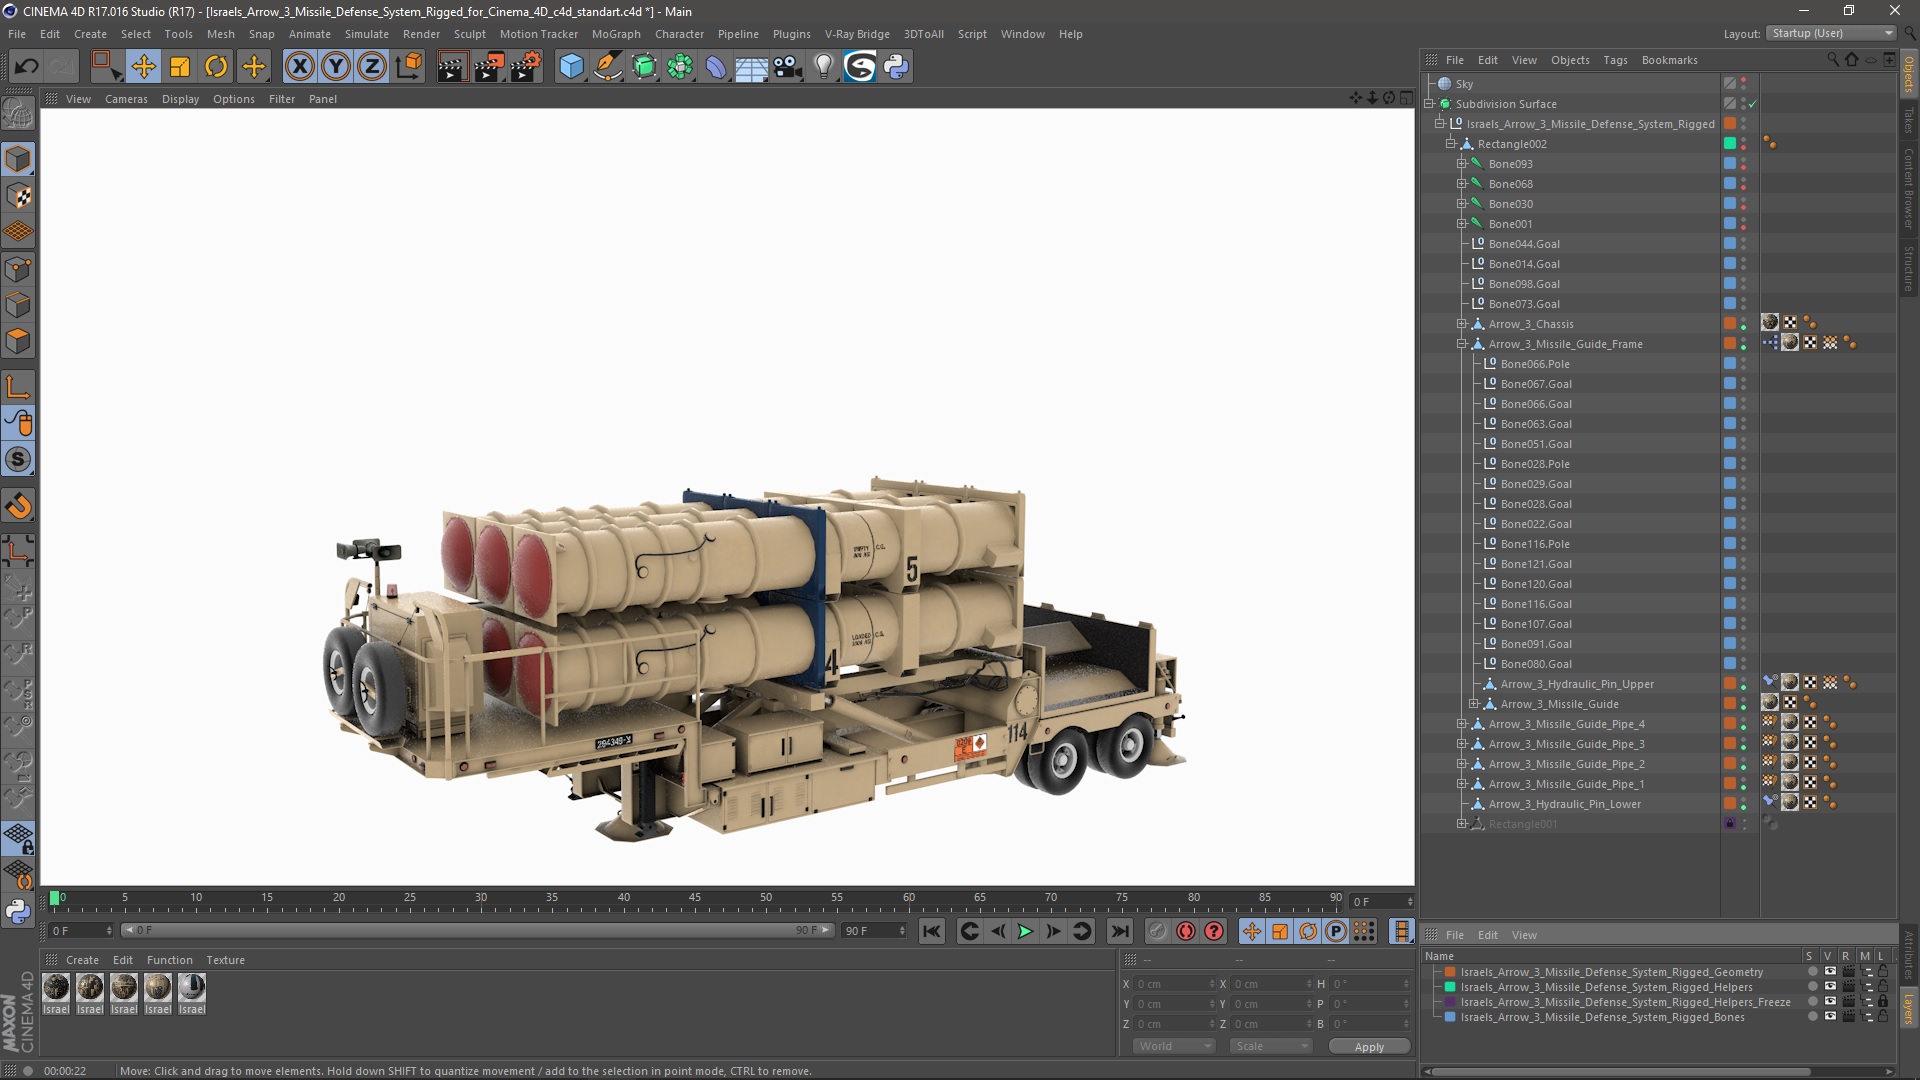
Task: Select Bone044.Goal in object tree
Action: (1523, 244)
